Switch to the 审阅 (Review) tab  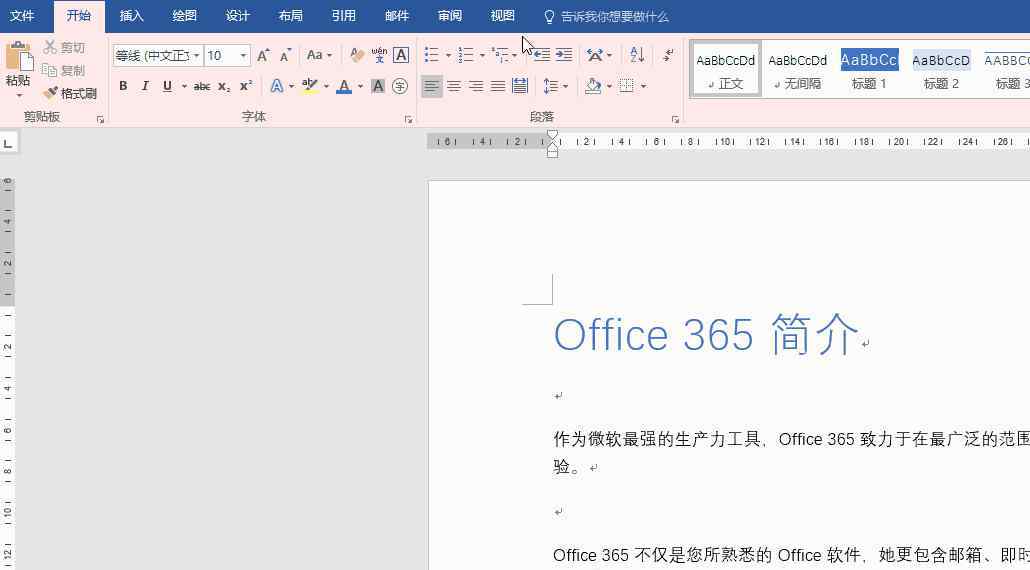450,16
